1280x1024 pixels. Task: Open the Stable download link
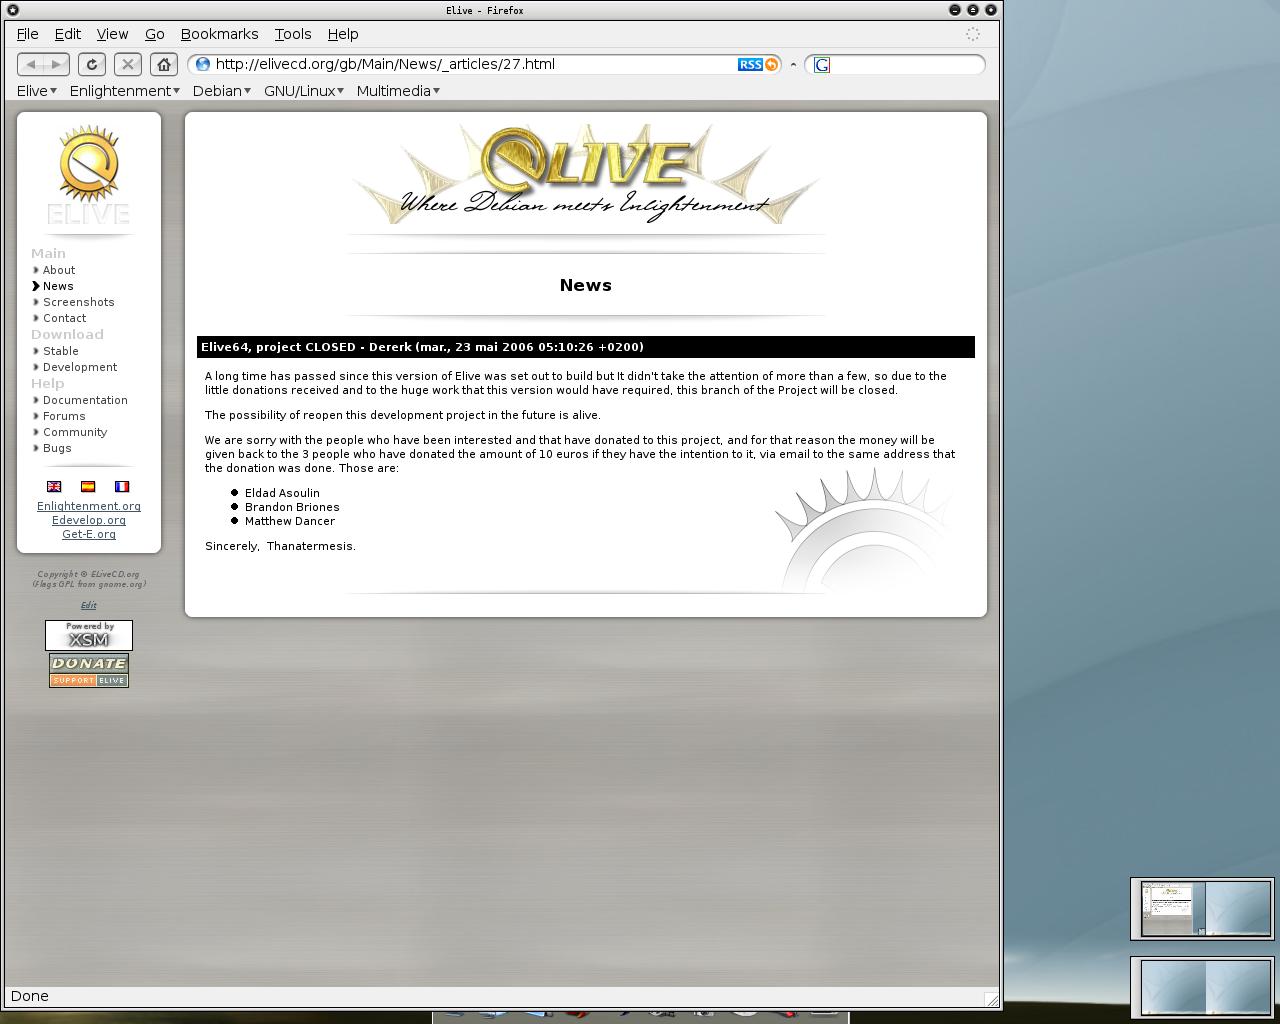[x=61, y=351]
